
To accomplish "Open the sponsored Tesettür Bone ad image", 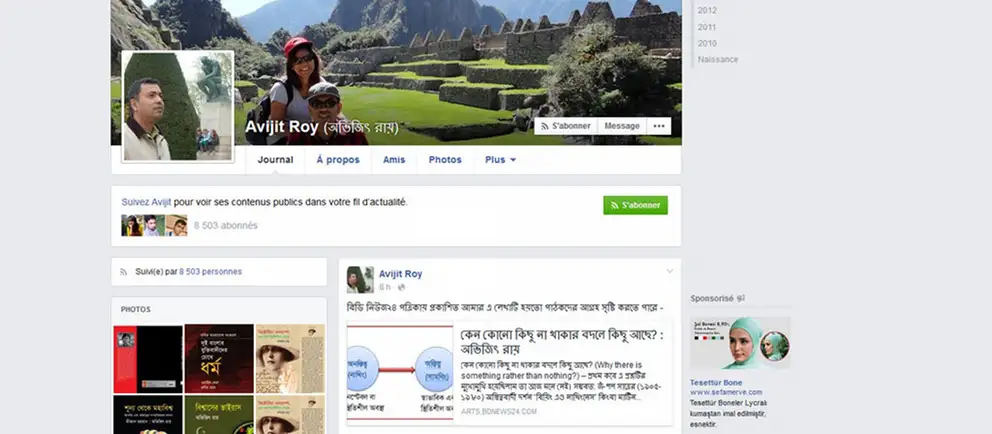I will click(740, 344).
